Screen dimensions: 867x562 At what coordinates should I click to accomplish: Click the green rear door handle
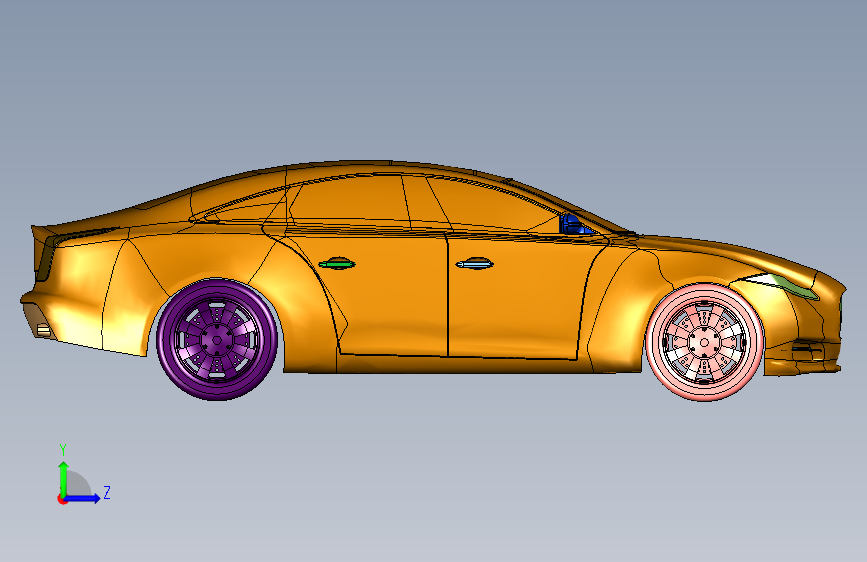[x=337, y=264]
